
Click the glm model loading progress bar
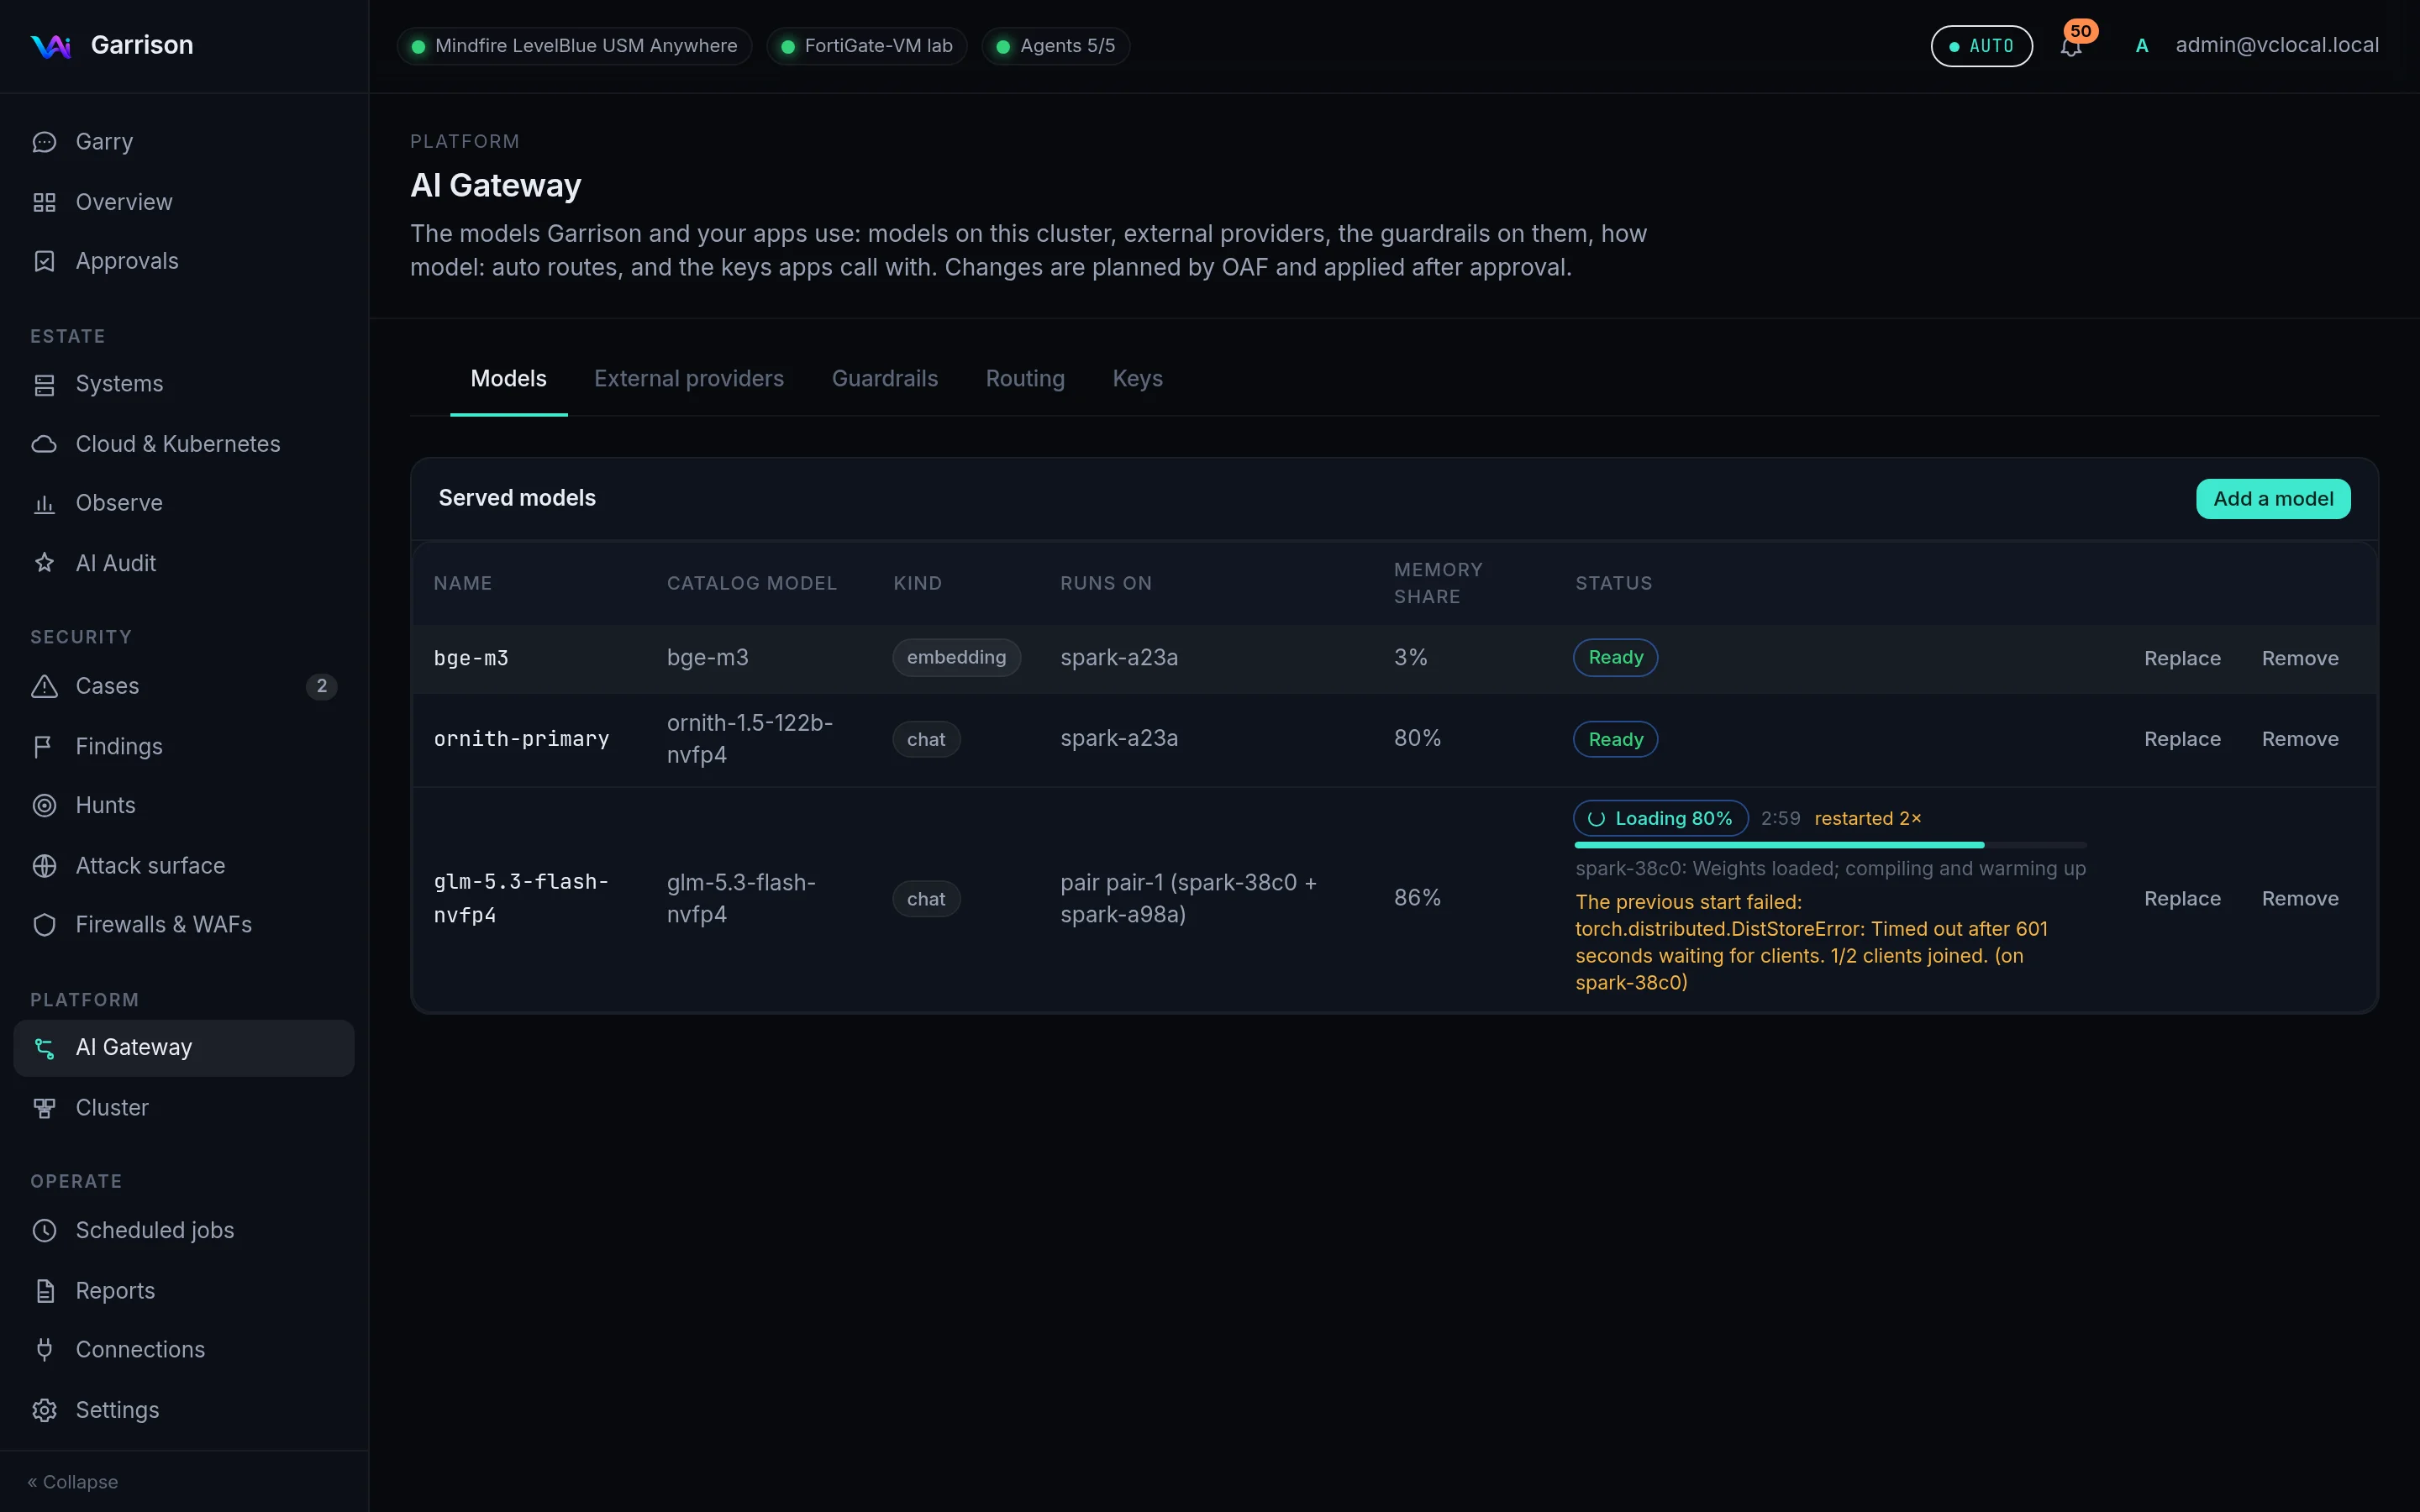coord(1830,845)
